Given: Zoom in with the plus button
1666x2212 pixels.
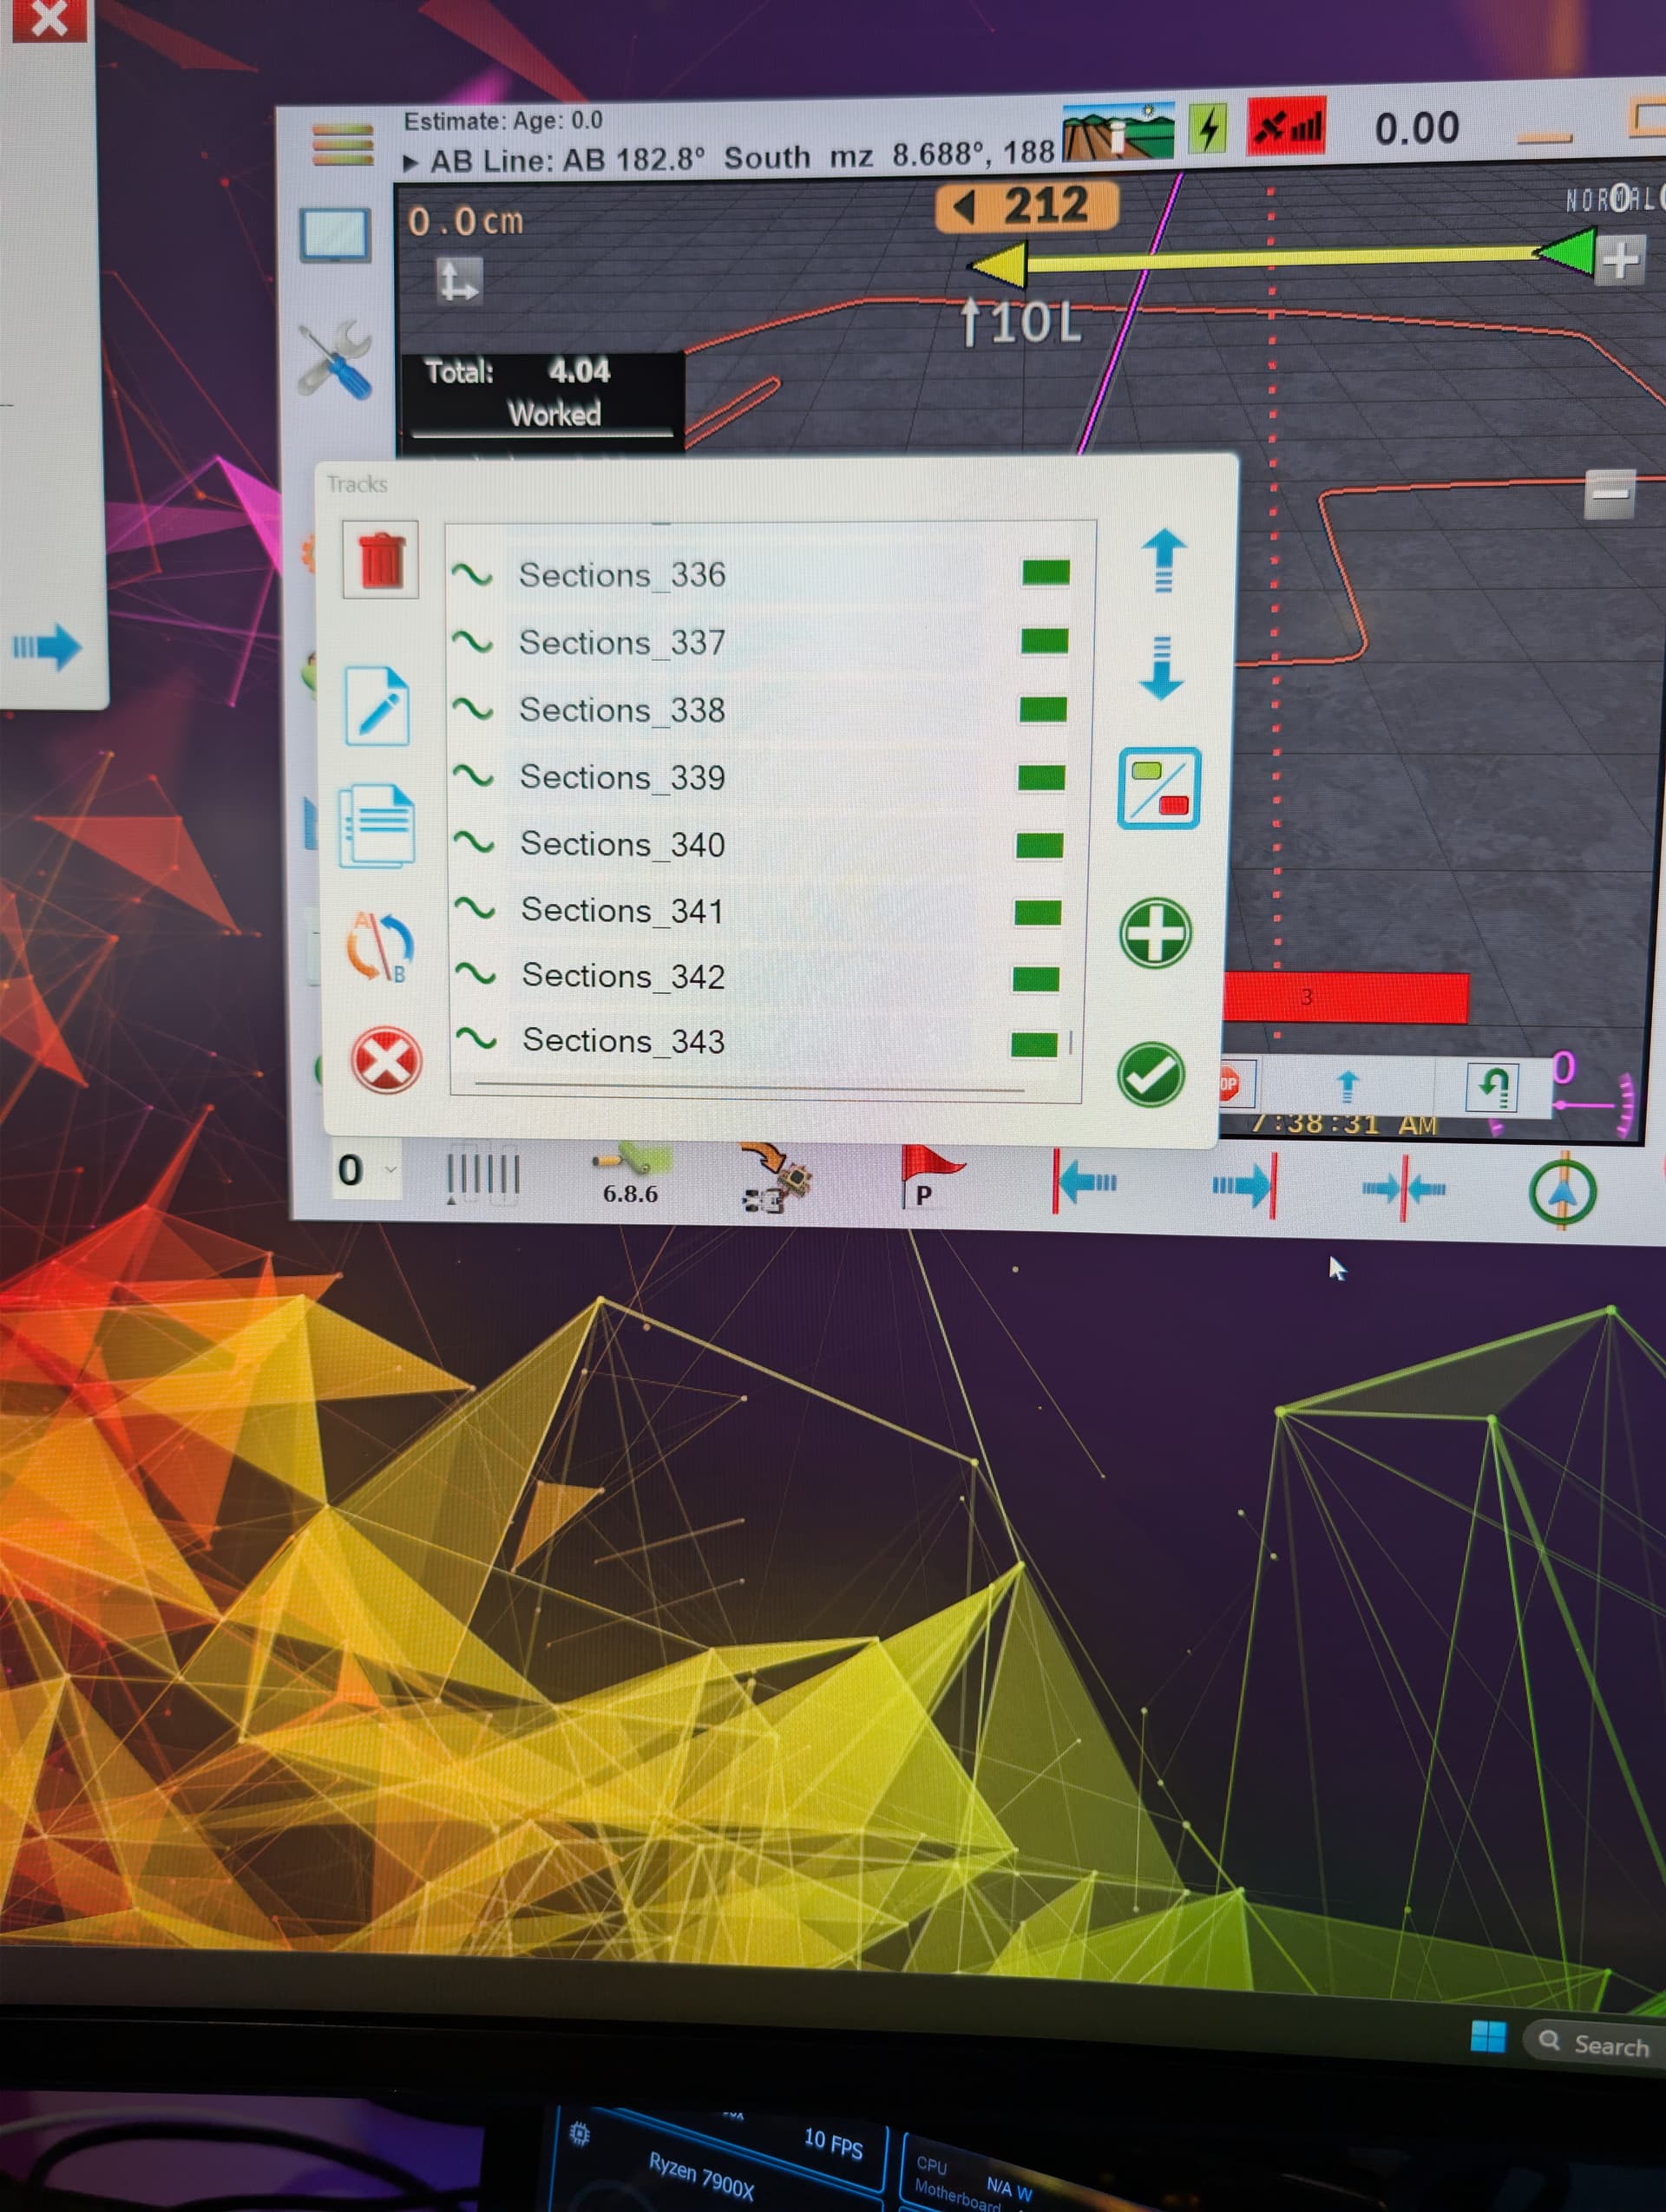Looking at the screenshot, I should [1620, 260].
